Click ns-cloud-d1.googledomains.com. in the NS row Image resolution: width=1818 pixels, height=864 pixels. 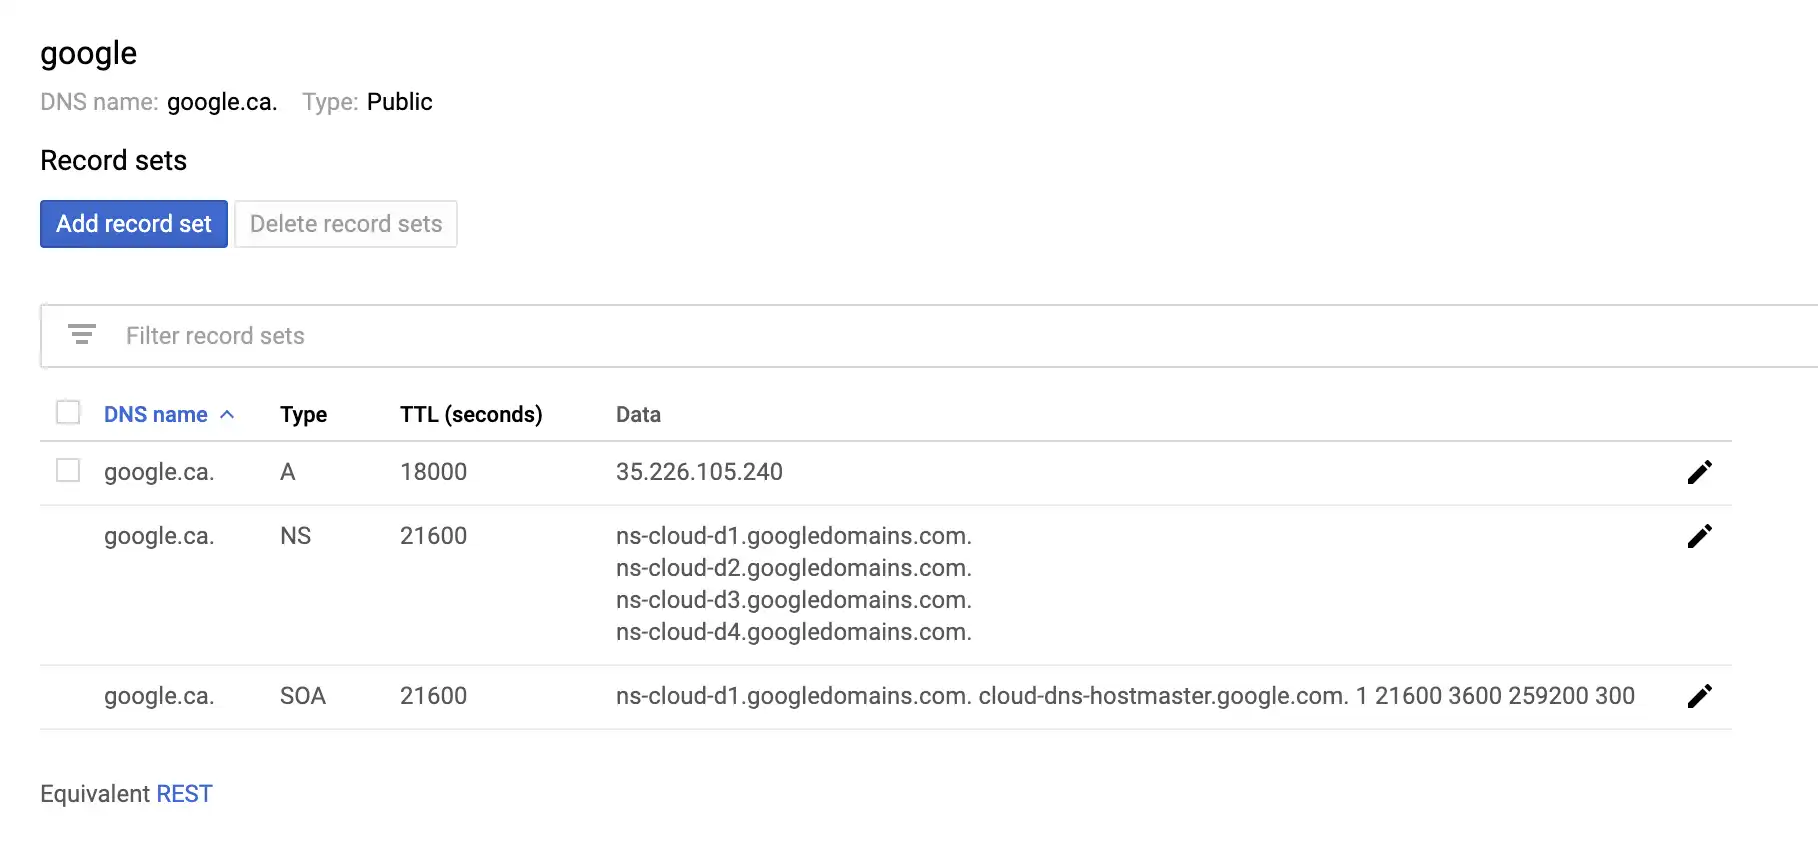click(x=794, y=536)
